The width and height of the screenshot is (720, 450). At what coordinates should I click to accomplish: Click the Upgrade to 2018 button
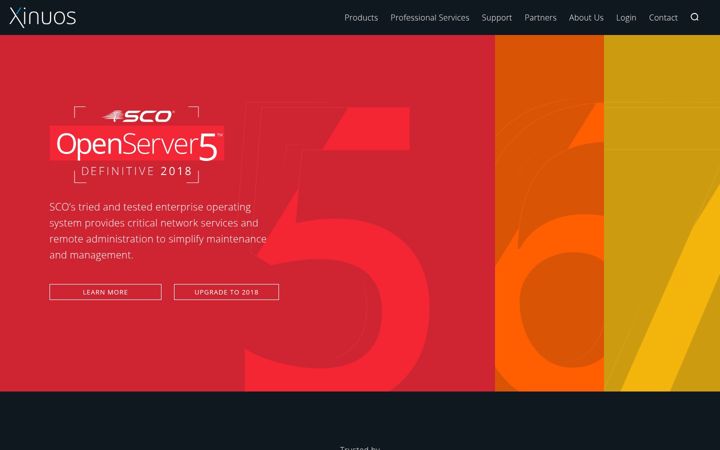pos(226,292)
